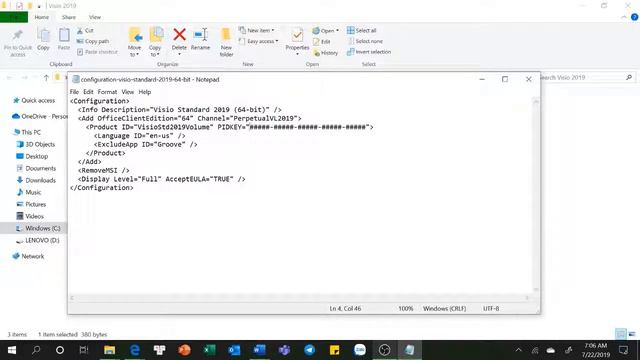This screenshot has width=640, height=360.
Task: Click Ln 4, Col 46 status text
Action: click(x=345, y=309)
